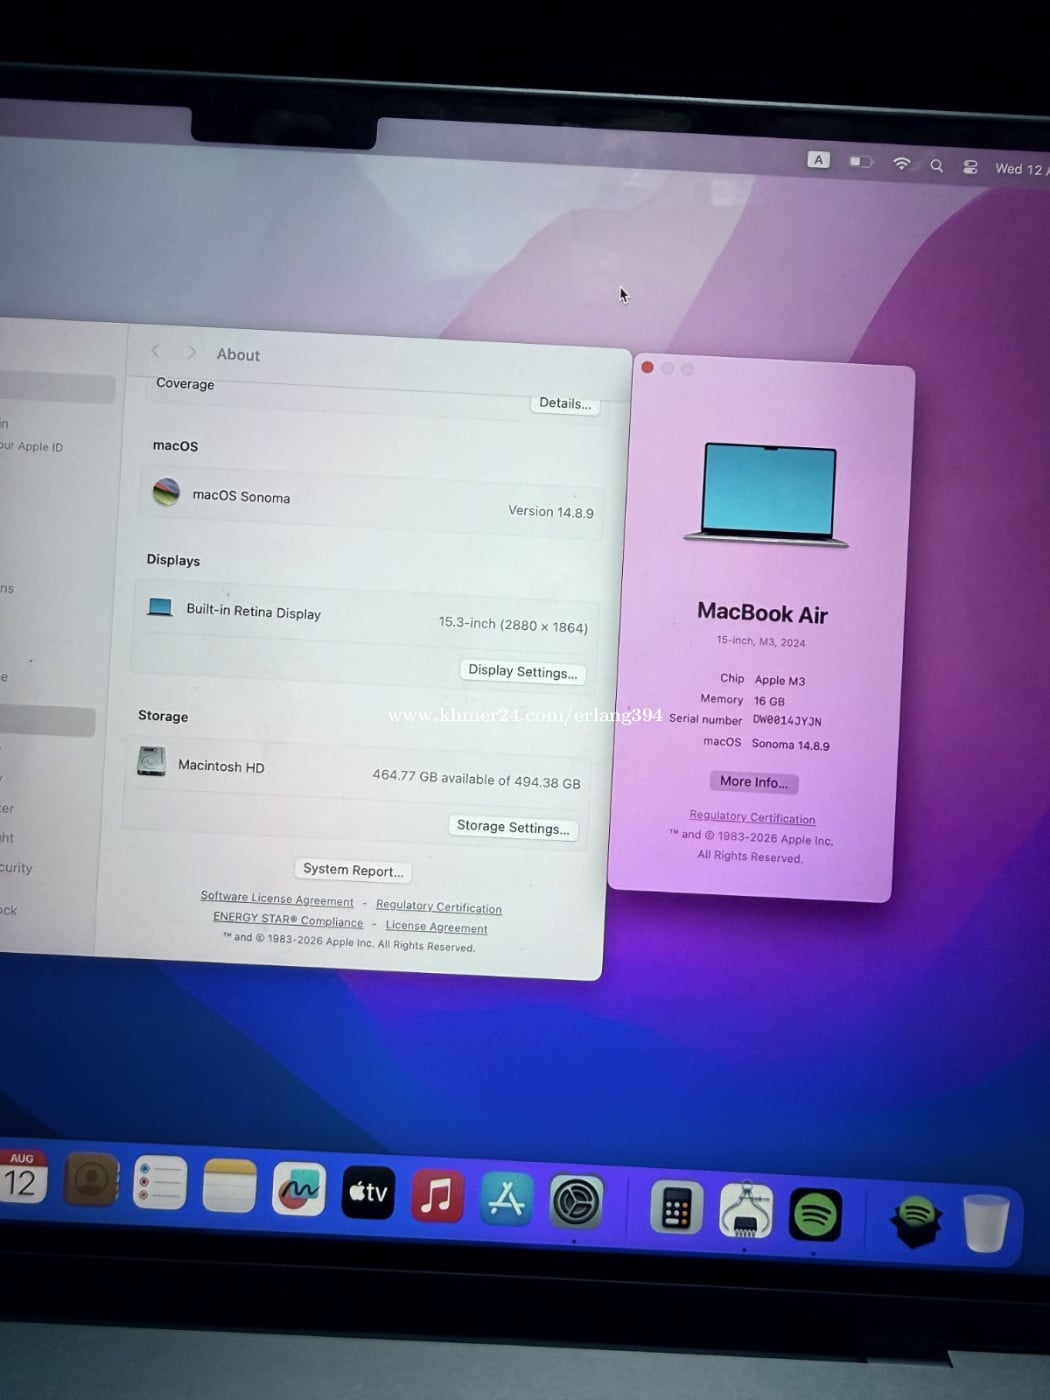This screenshot has height=1400, width=1050.
Task: Open Regulatory Certification link in Settings pane
Action: pos(439,907)
